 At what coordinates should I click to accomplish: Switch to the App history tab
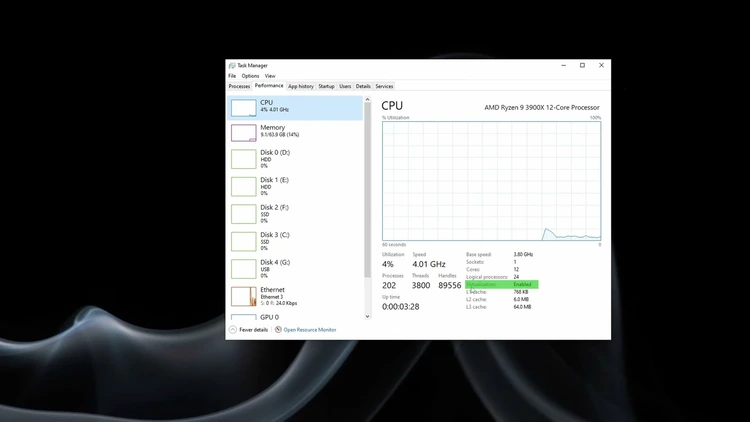pyautogui.click(x=301, y=87)
